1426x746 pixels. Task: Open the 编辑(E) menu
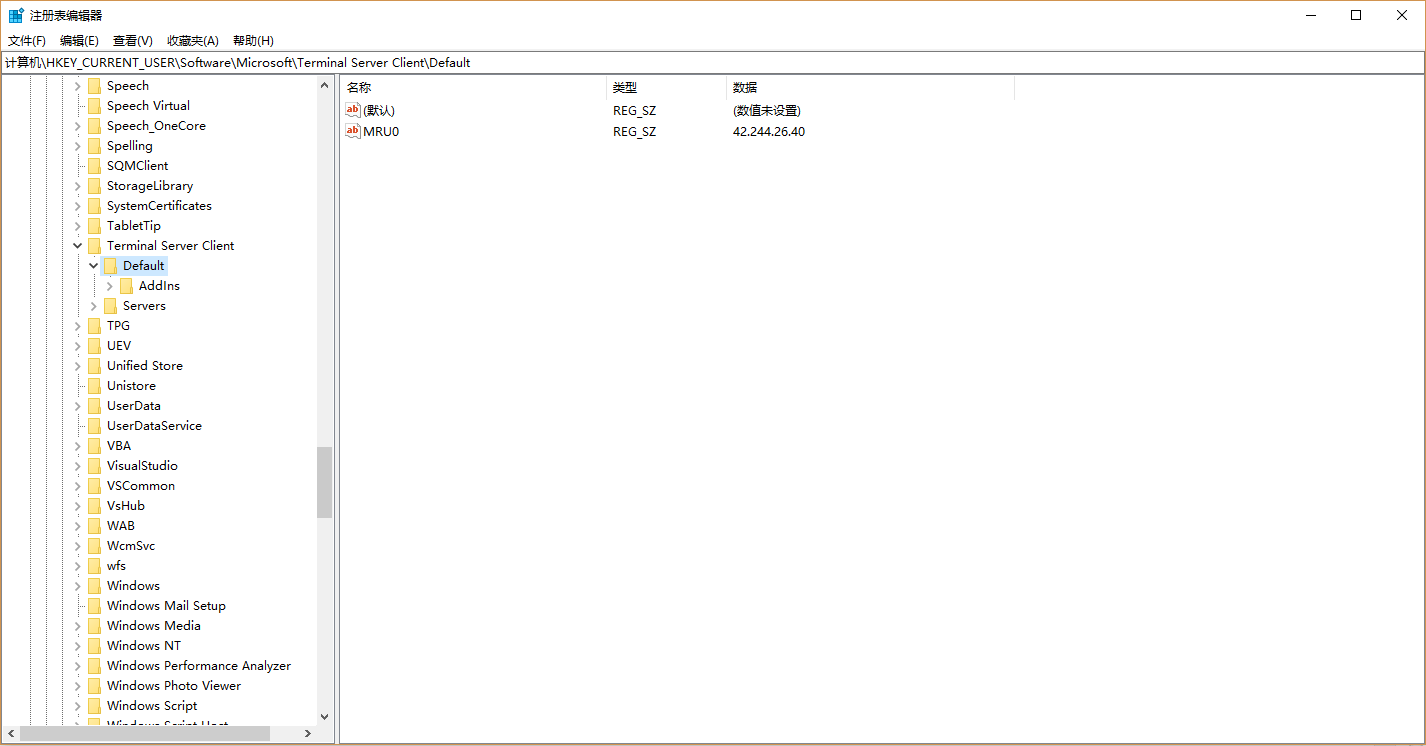[79, 41]
